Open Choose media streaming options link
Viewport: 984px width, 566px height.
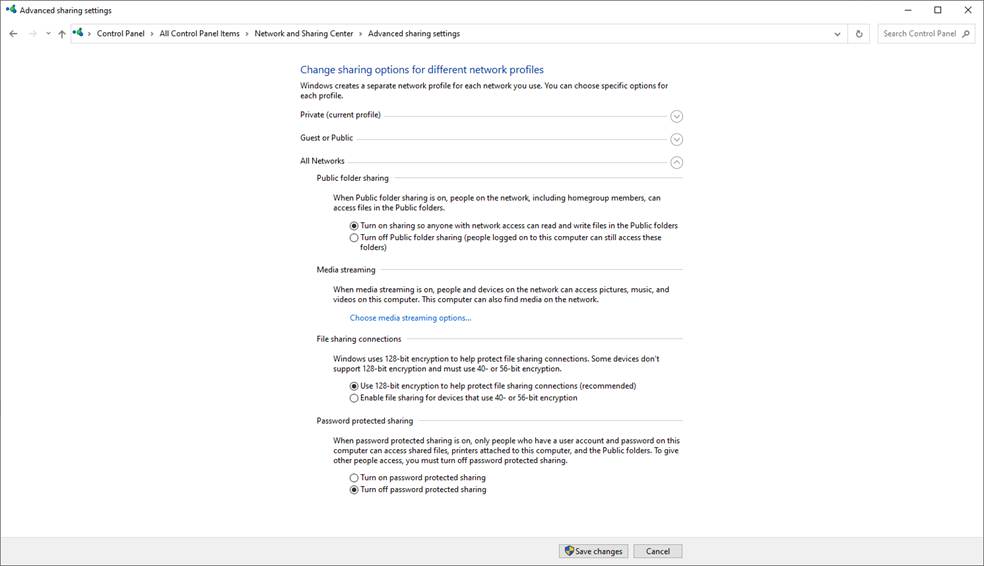point(410,318)
